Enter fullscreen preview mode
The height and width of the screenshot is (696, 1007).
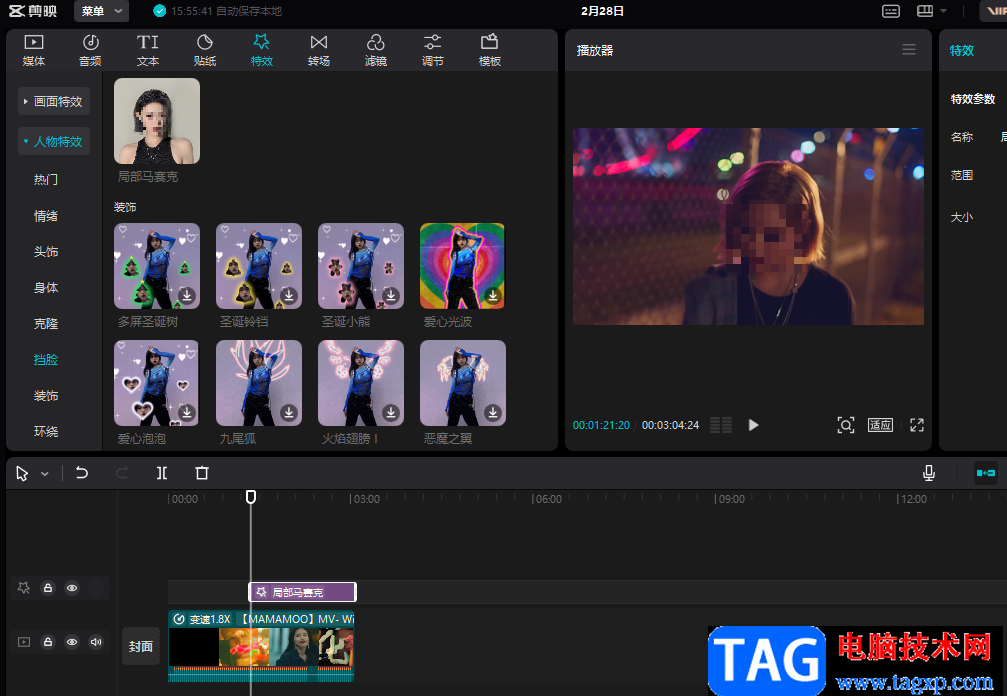pos(917,425)
